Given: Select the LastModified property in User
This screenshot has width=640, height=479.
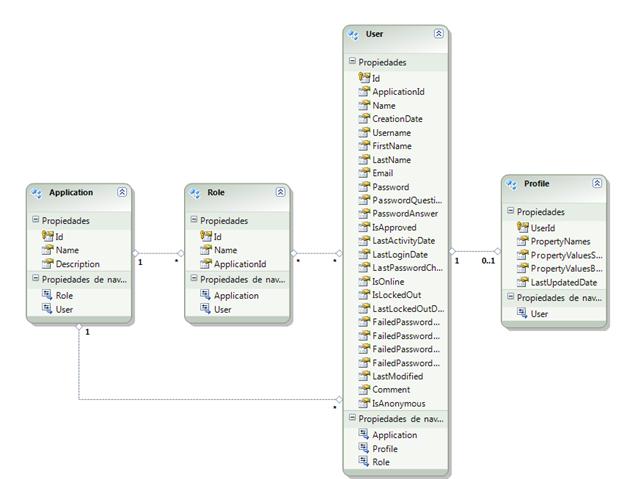Looking at the screenshot, I should [398, 376].
